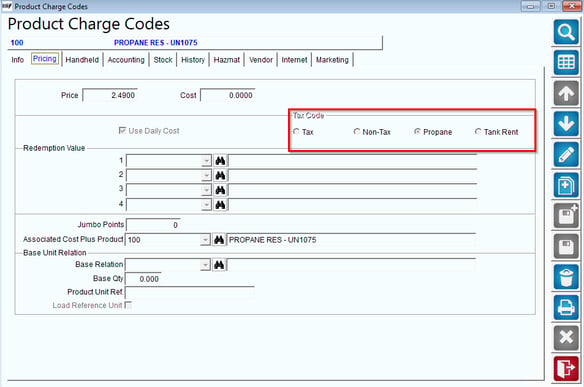Switch to the Vendor tab
This screenshot has width=584, height=387.
261,60
